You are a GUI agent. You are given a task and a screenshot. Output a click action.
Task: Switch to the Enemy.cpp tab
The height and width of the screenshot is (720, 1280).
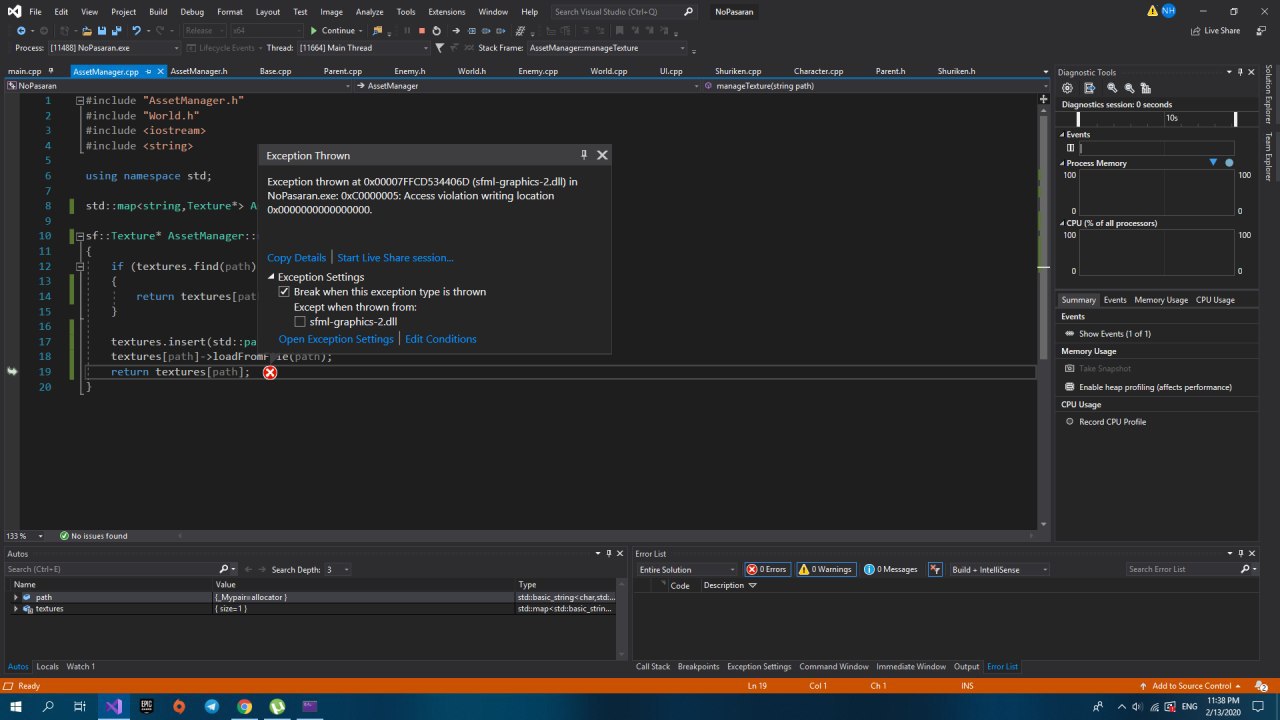[x=537, y=71]
